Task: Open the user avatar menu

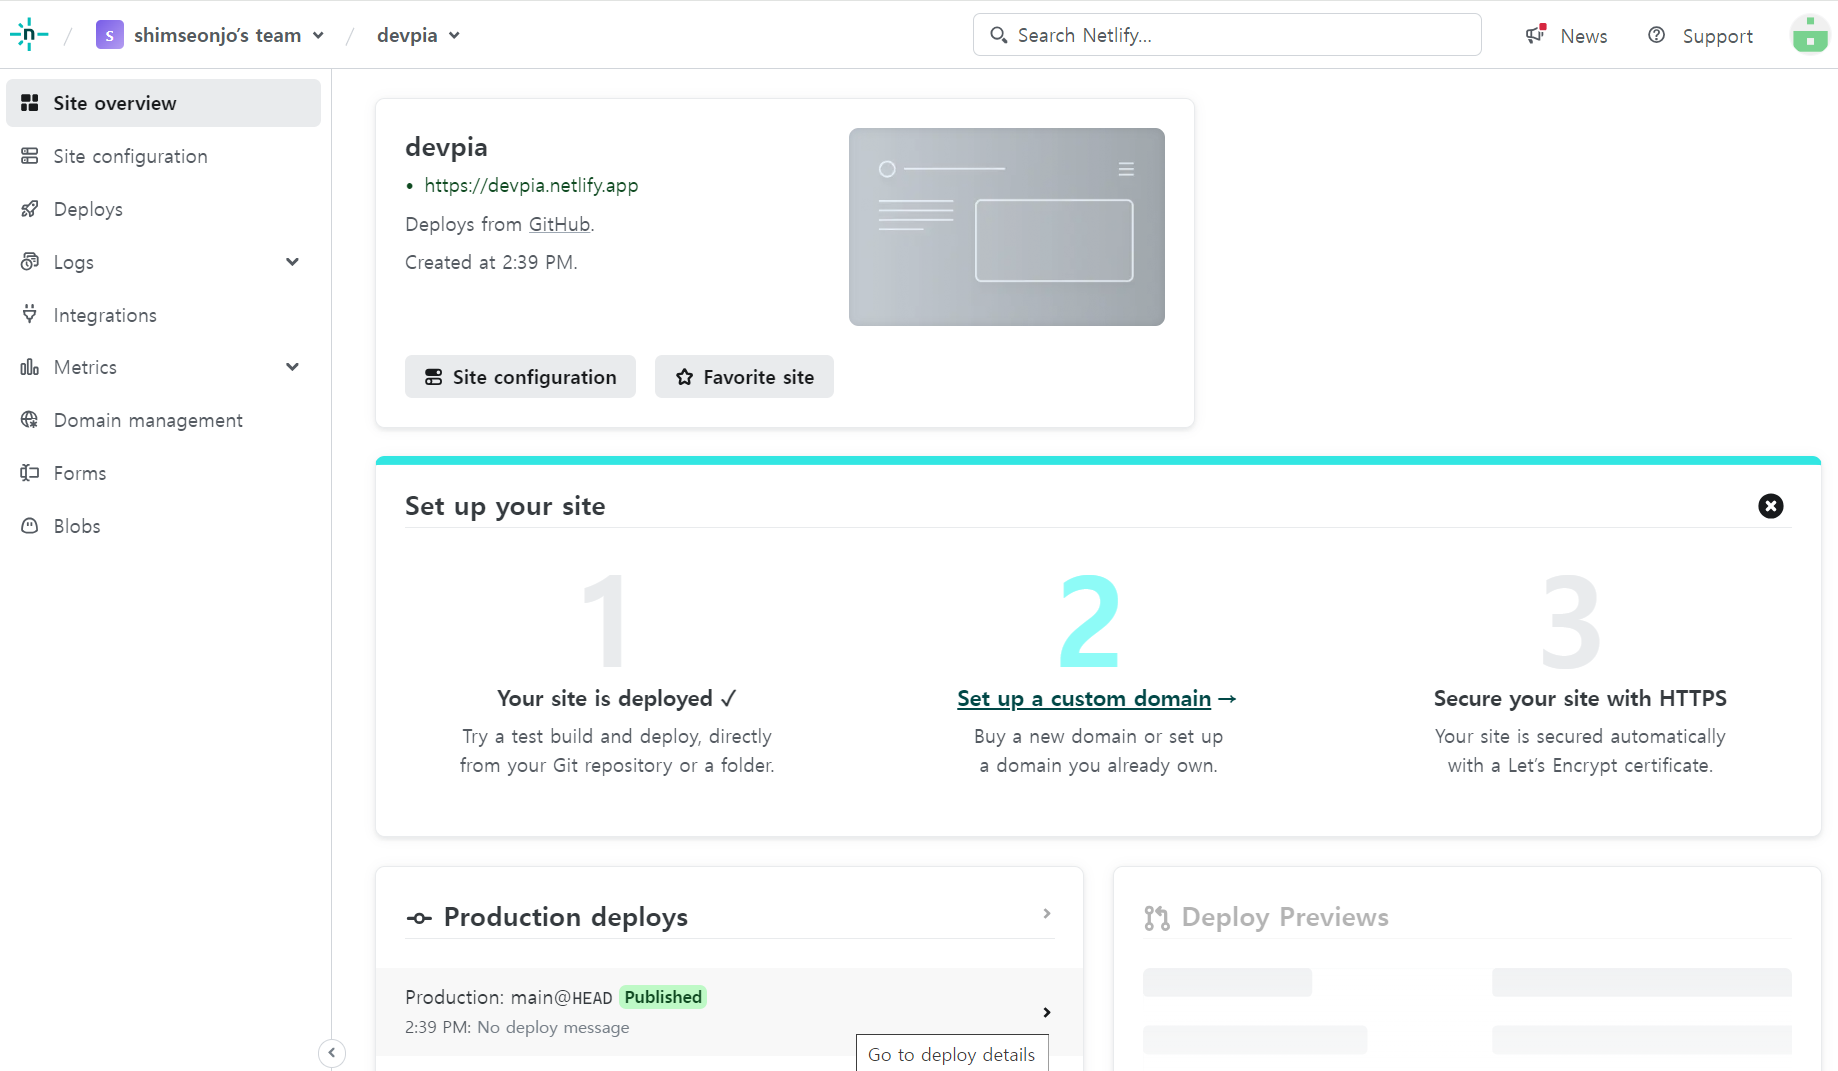Action: 1809,35
